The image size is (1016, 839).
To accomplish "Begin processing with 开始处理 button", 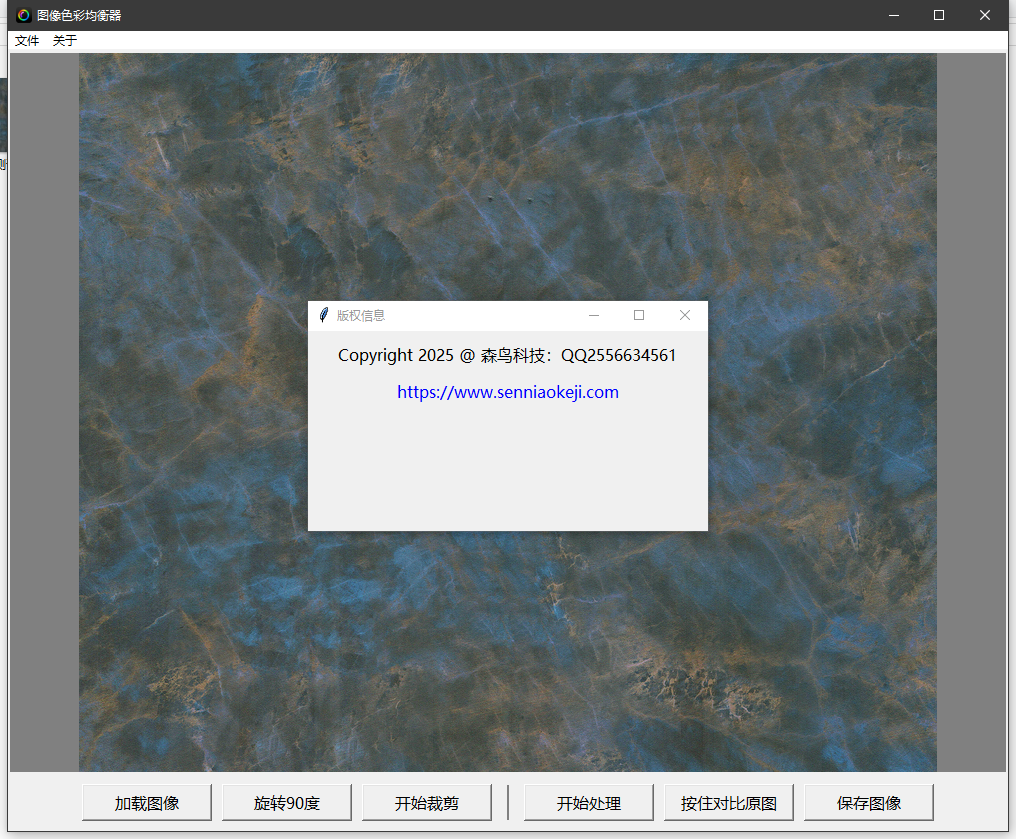I will tap(589, 803).
